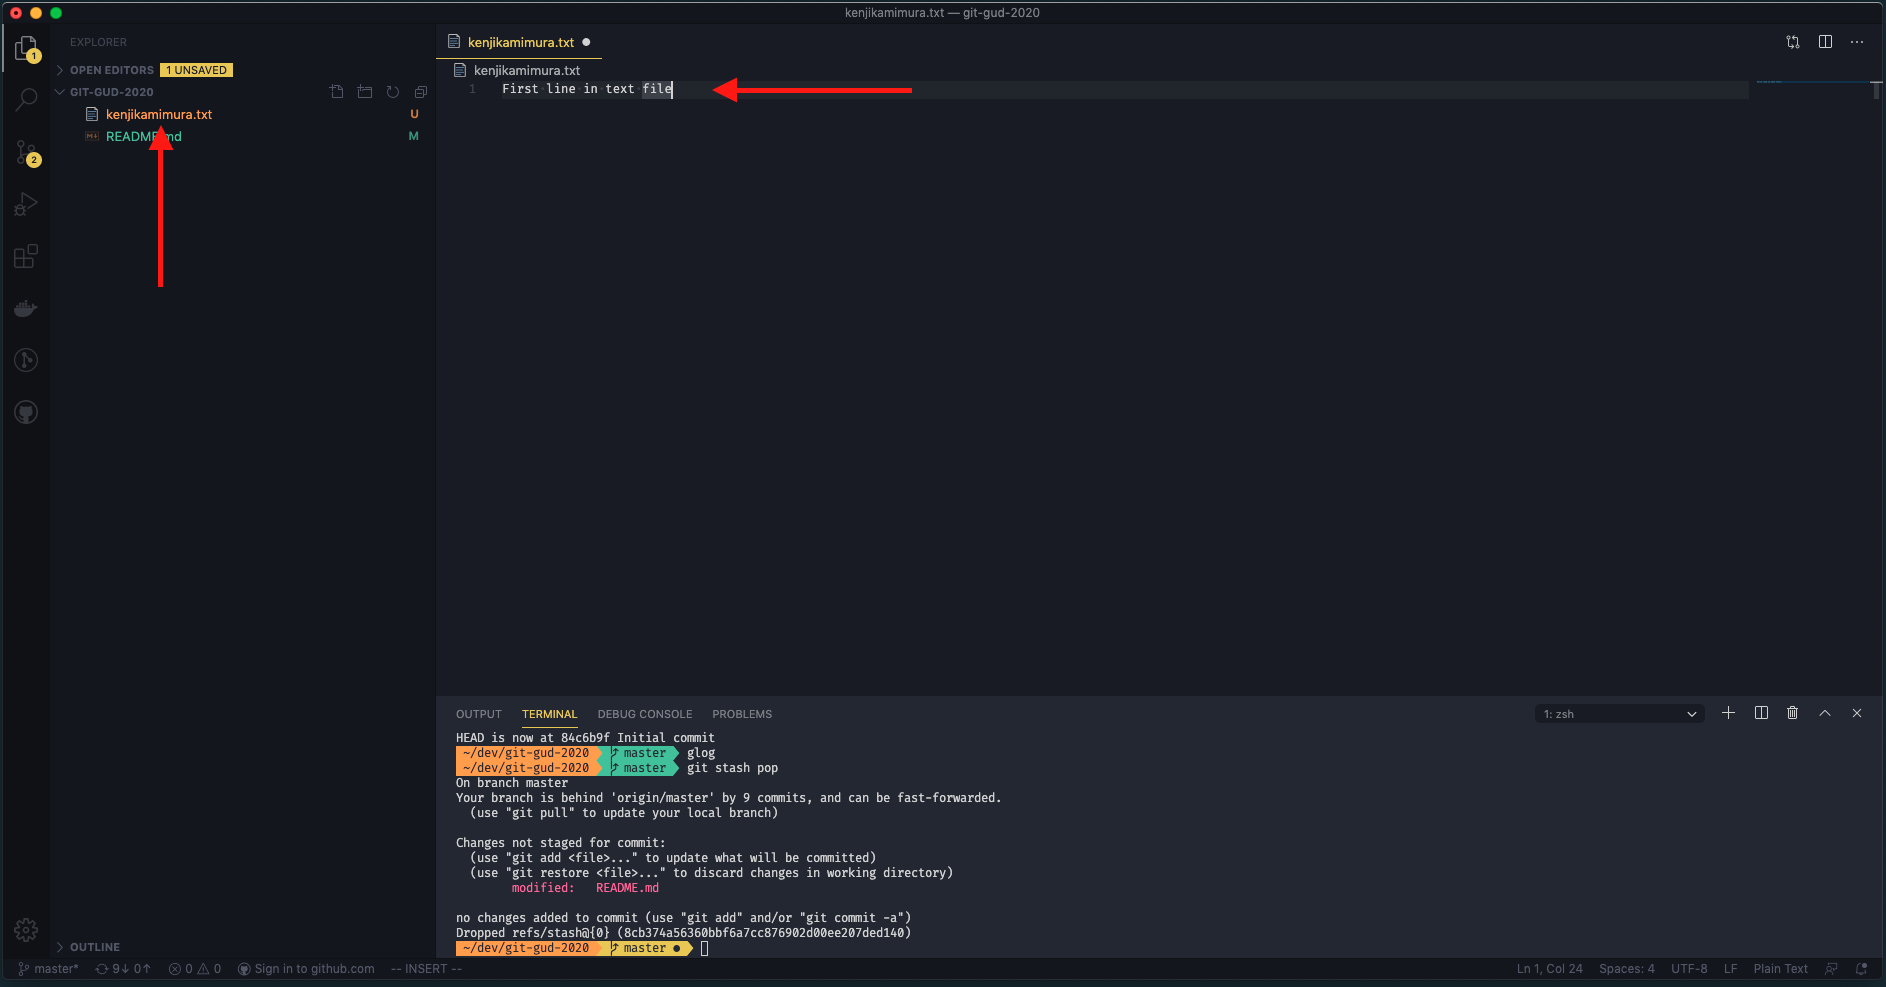Click the U status badge for kenjikamimura.txt
The width and height of the screenshot is (1886, 987).
tap(414, 114)
